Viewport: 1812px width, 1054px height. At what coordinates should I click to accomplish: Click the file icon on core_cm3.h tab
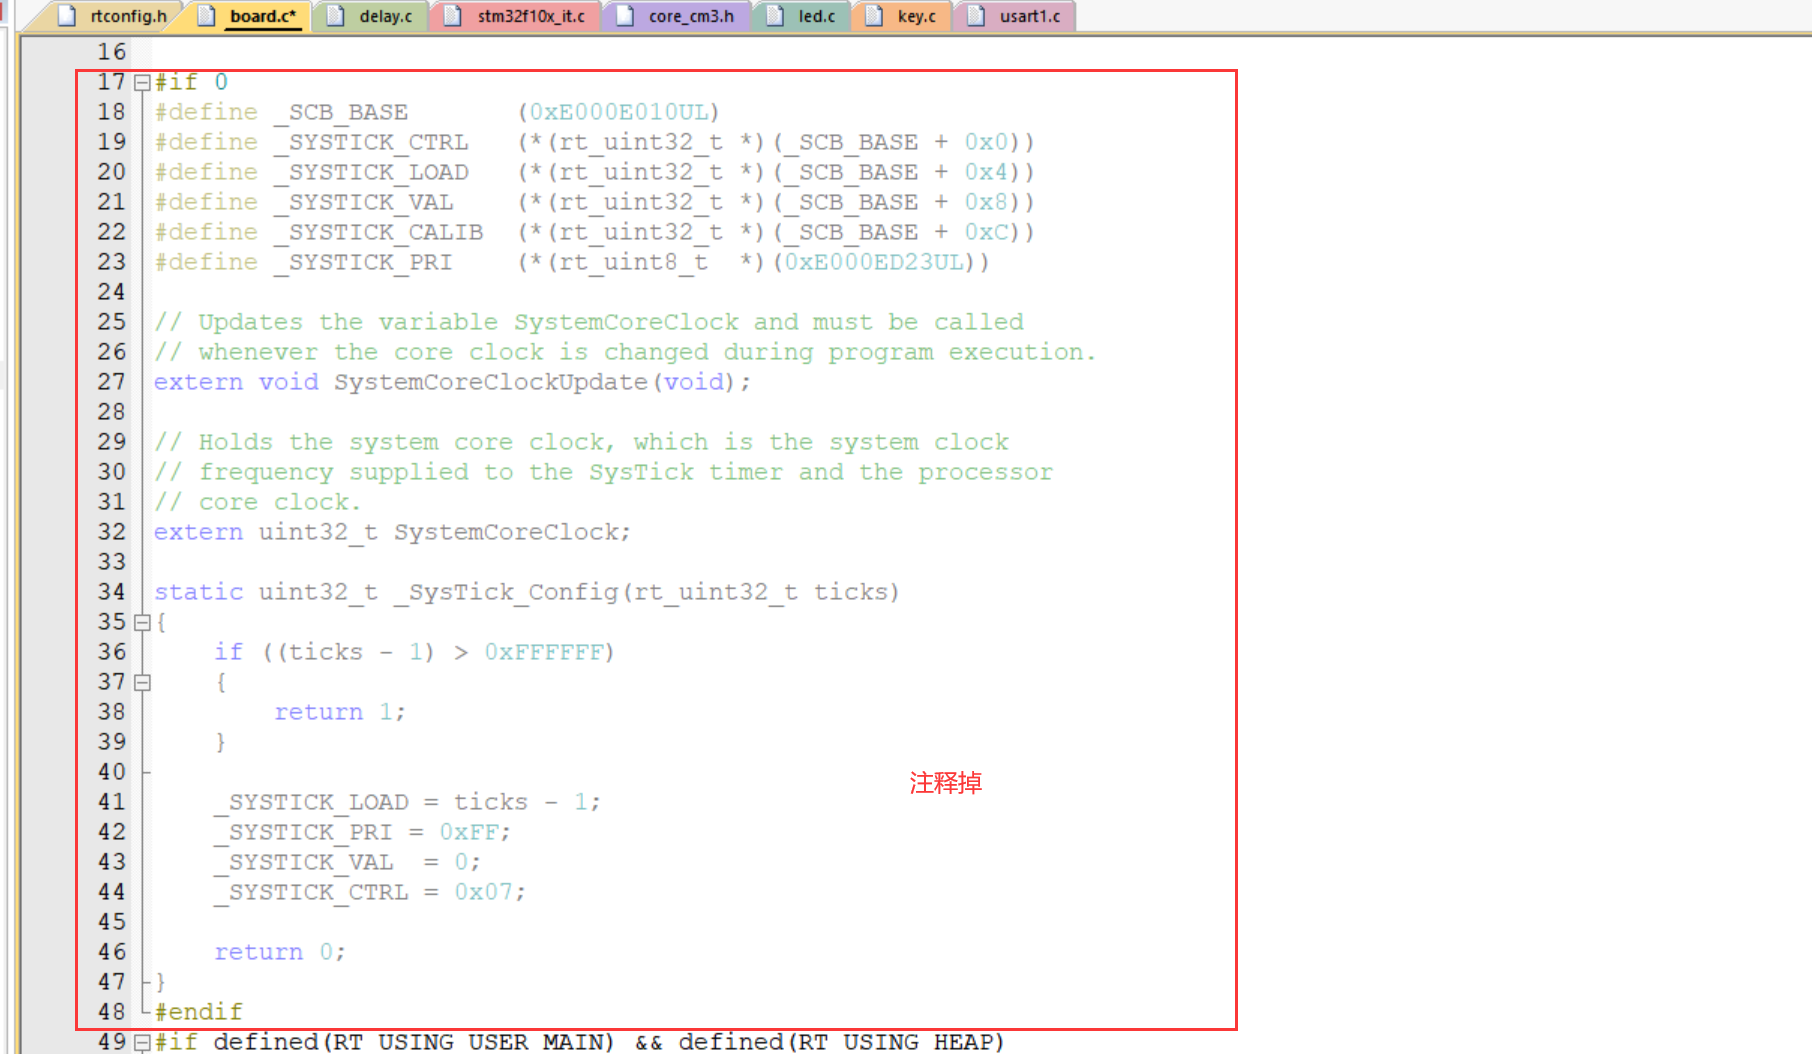click(x=625, y=16)
